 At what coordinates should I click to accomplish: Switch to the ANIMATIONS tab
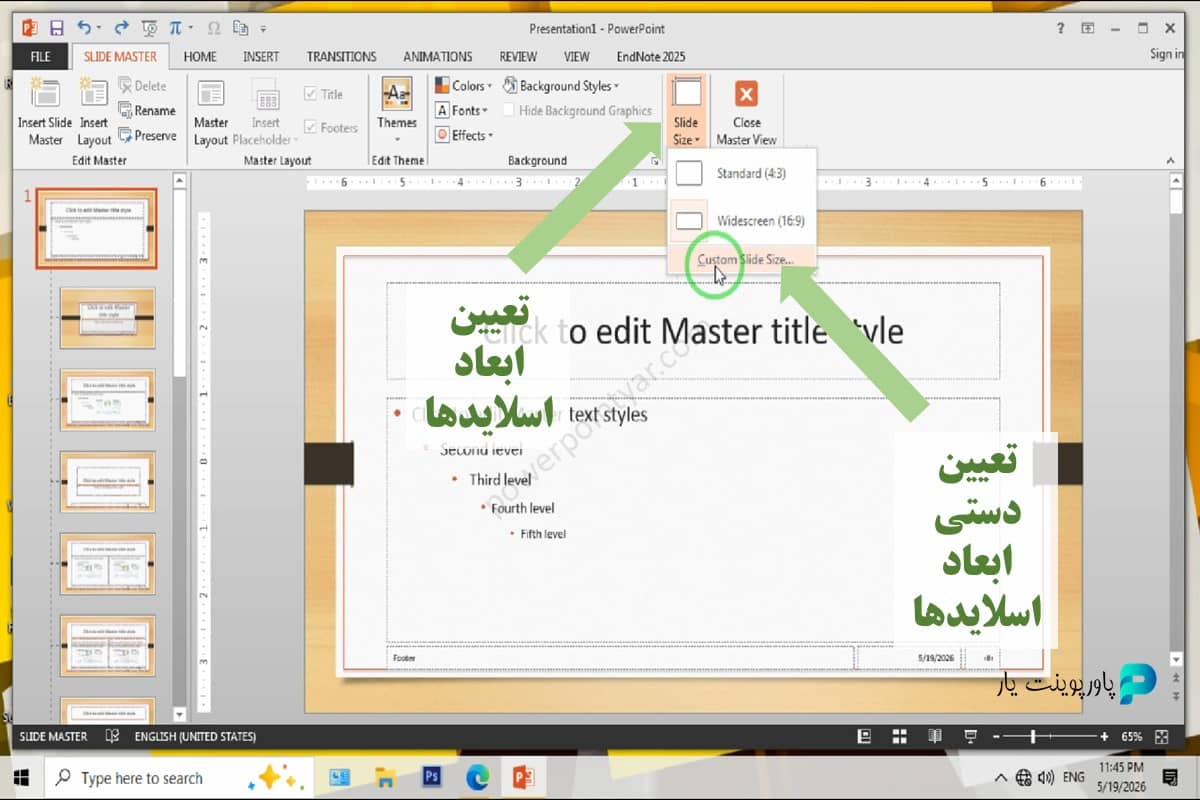coord(438,57)
